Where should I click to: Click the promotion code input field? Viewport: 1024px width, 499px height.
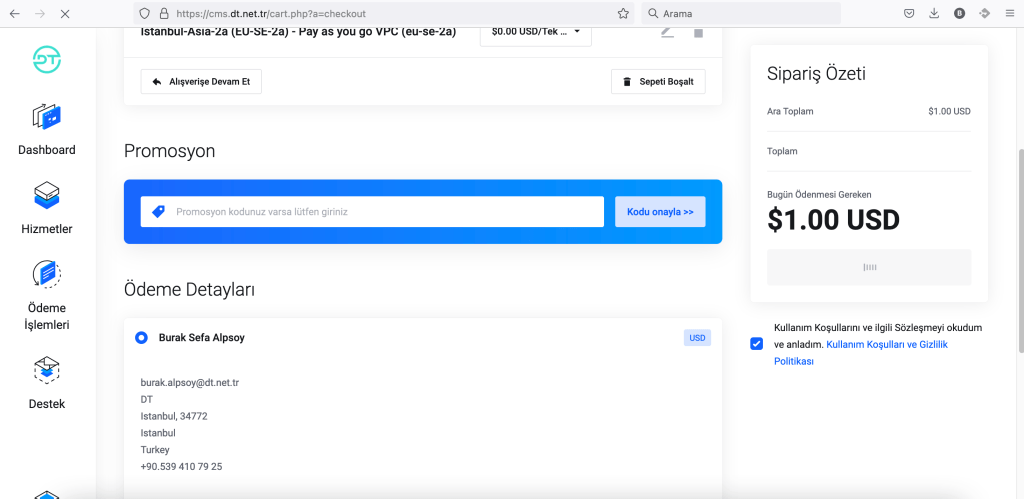click(x=372, y=212)
